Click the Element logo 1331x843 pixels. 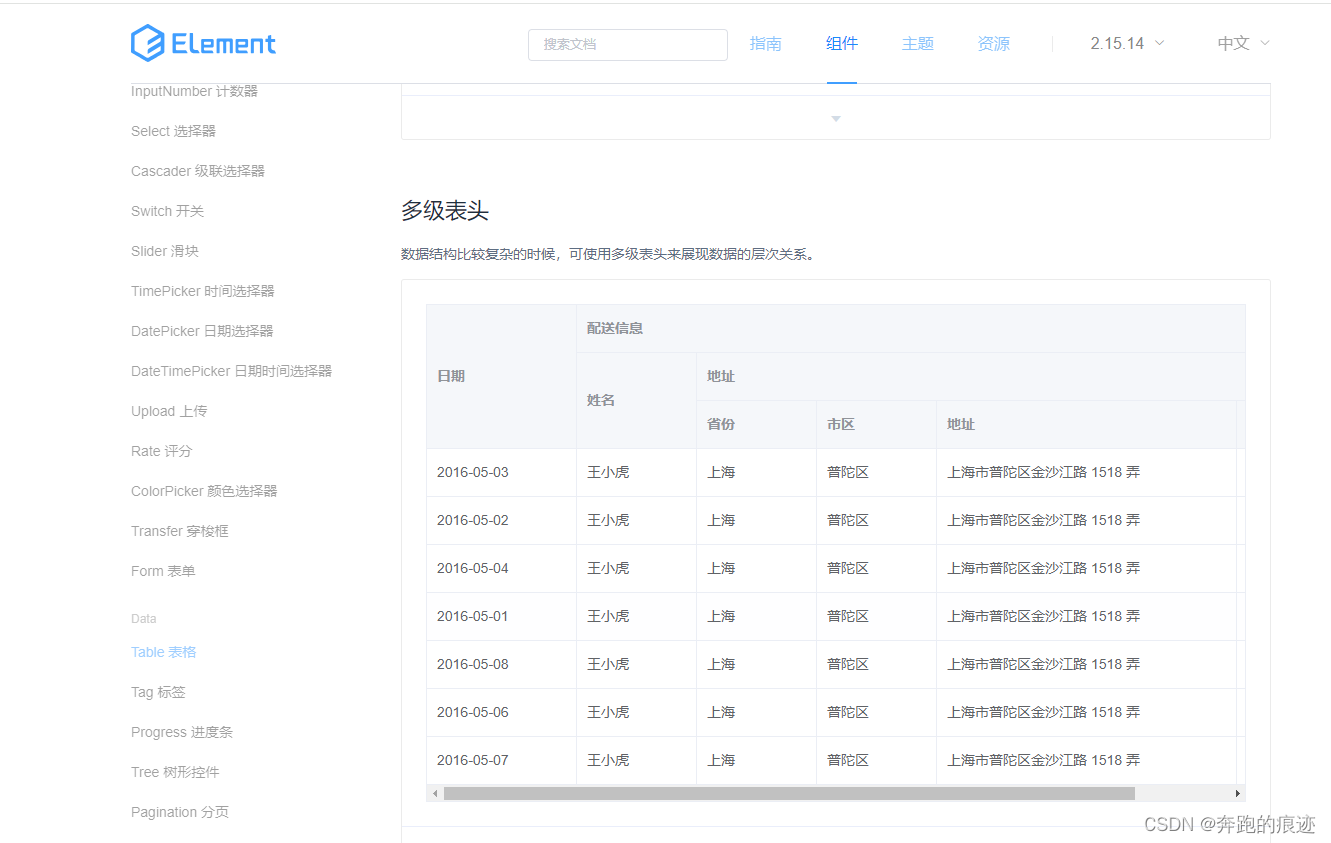pos(203,43)
